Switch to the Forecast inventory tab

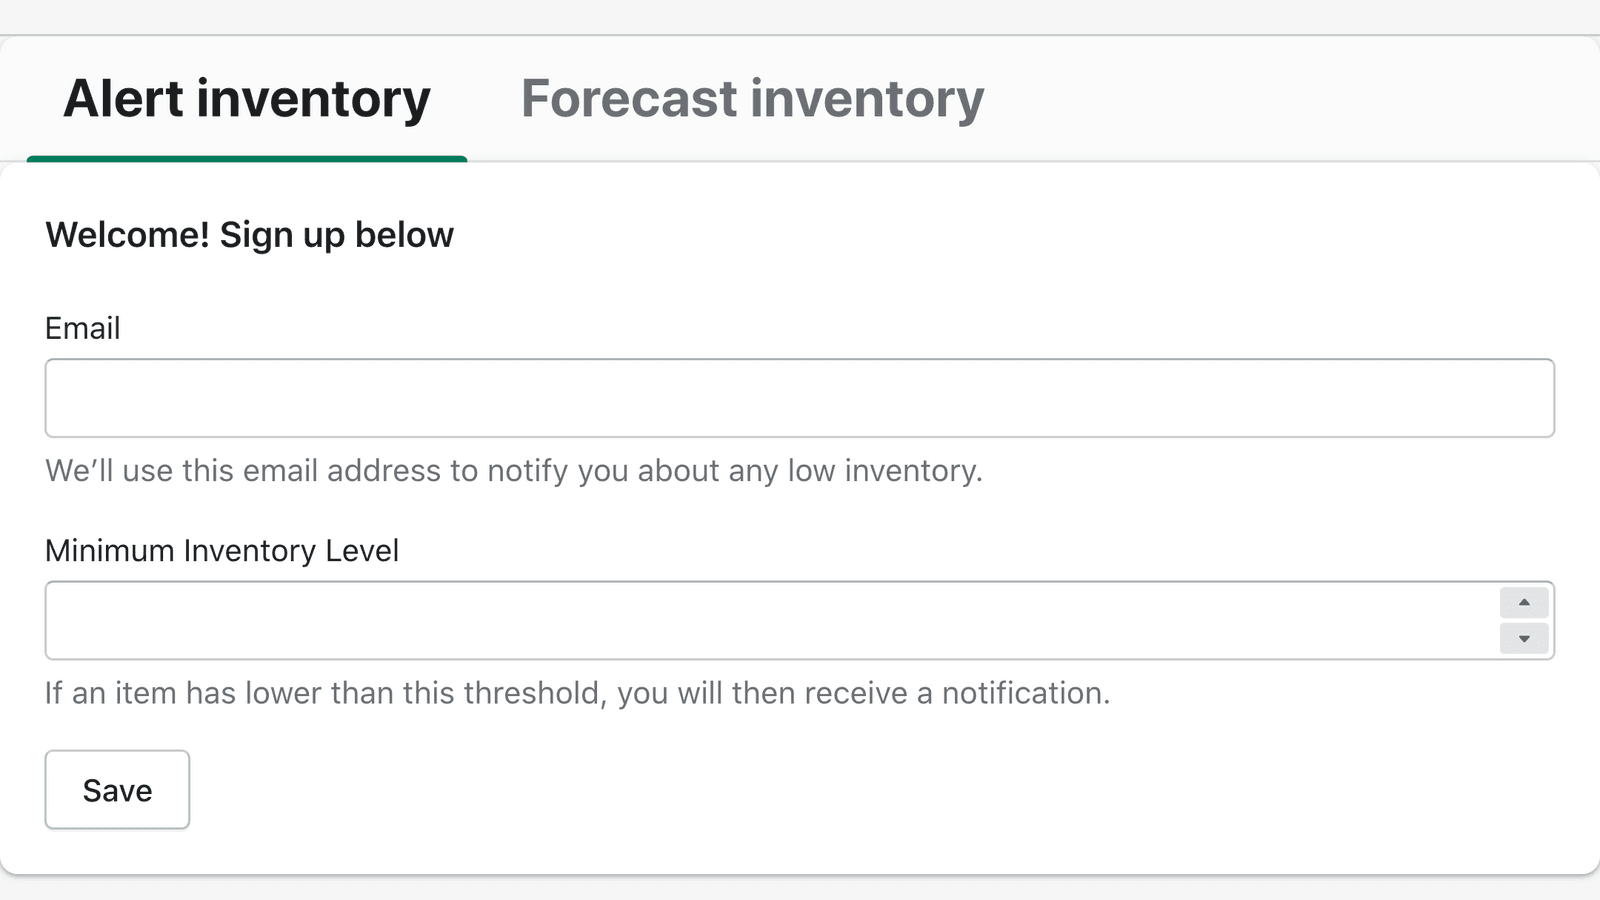752,99
